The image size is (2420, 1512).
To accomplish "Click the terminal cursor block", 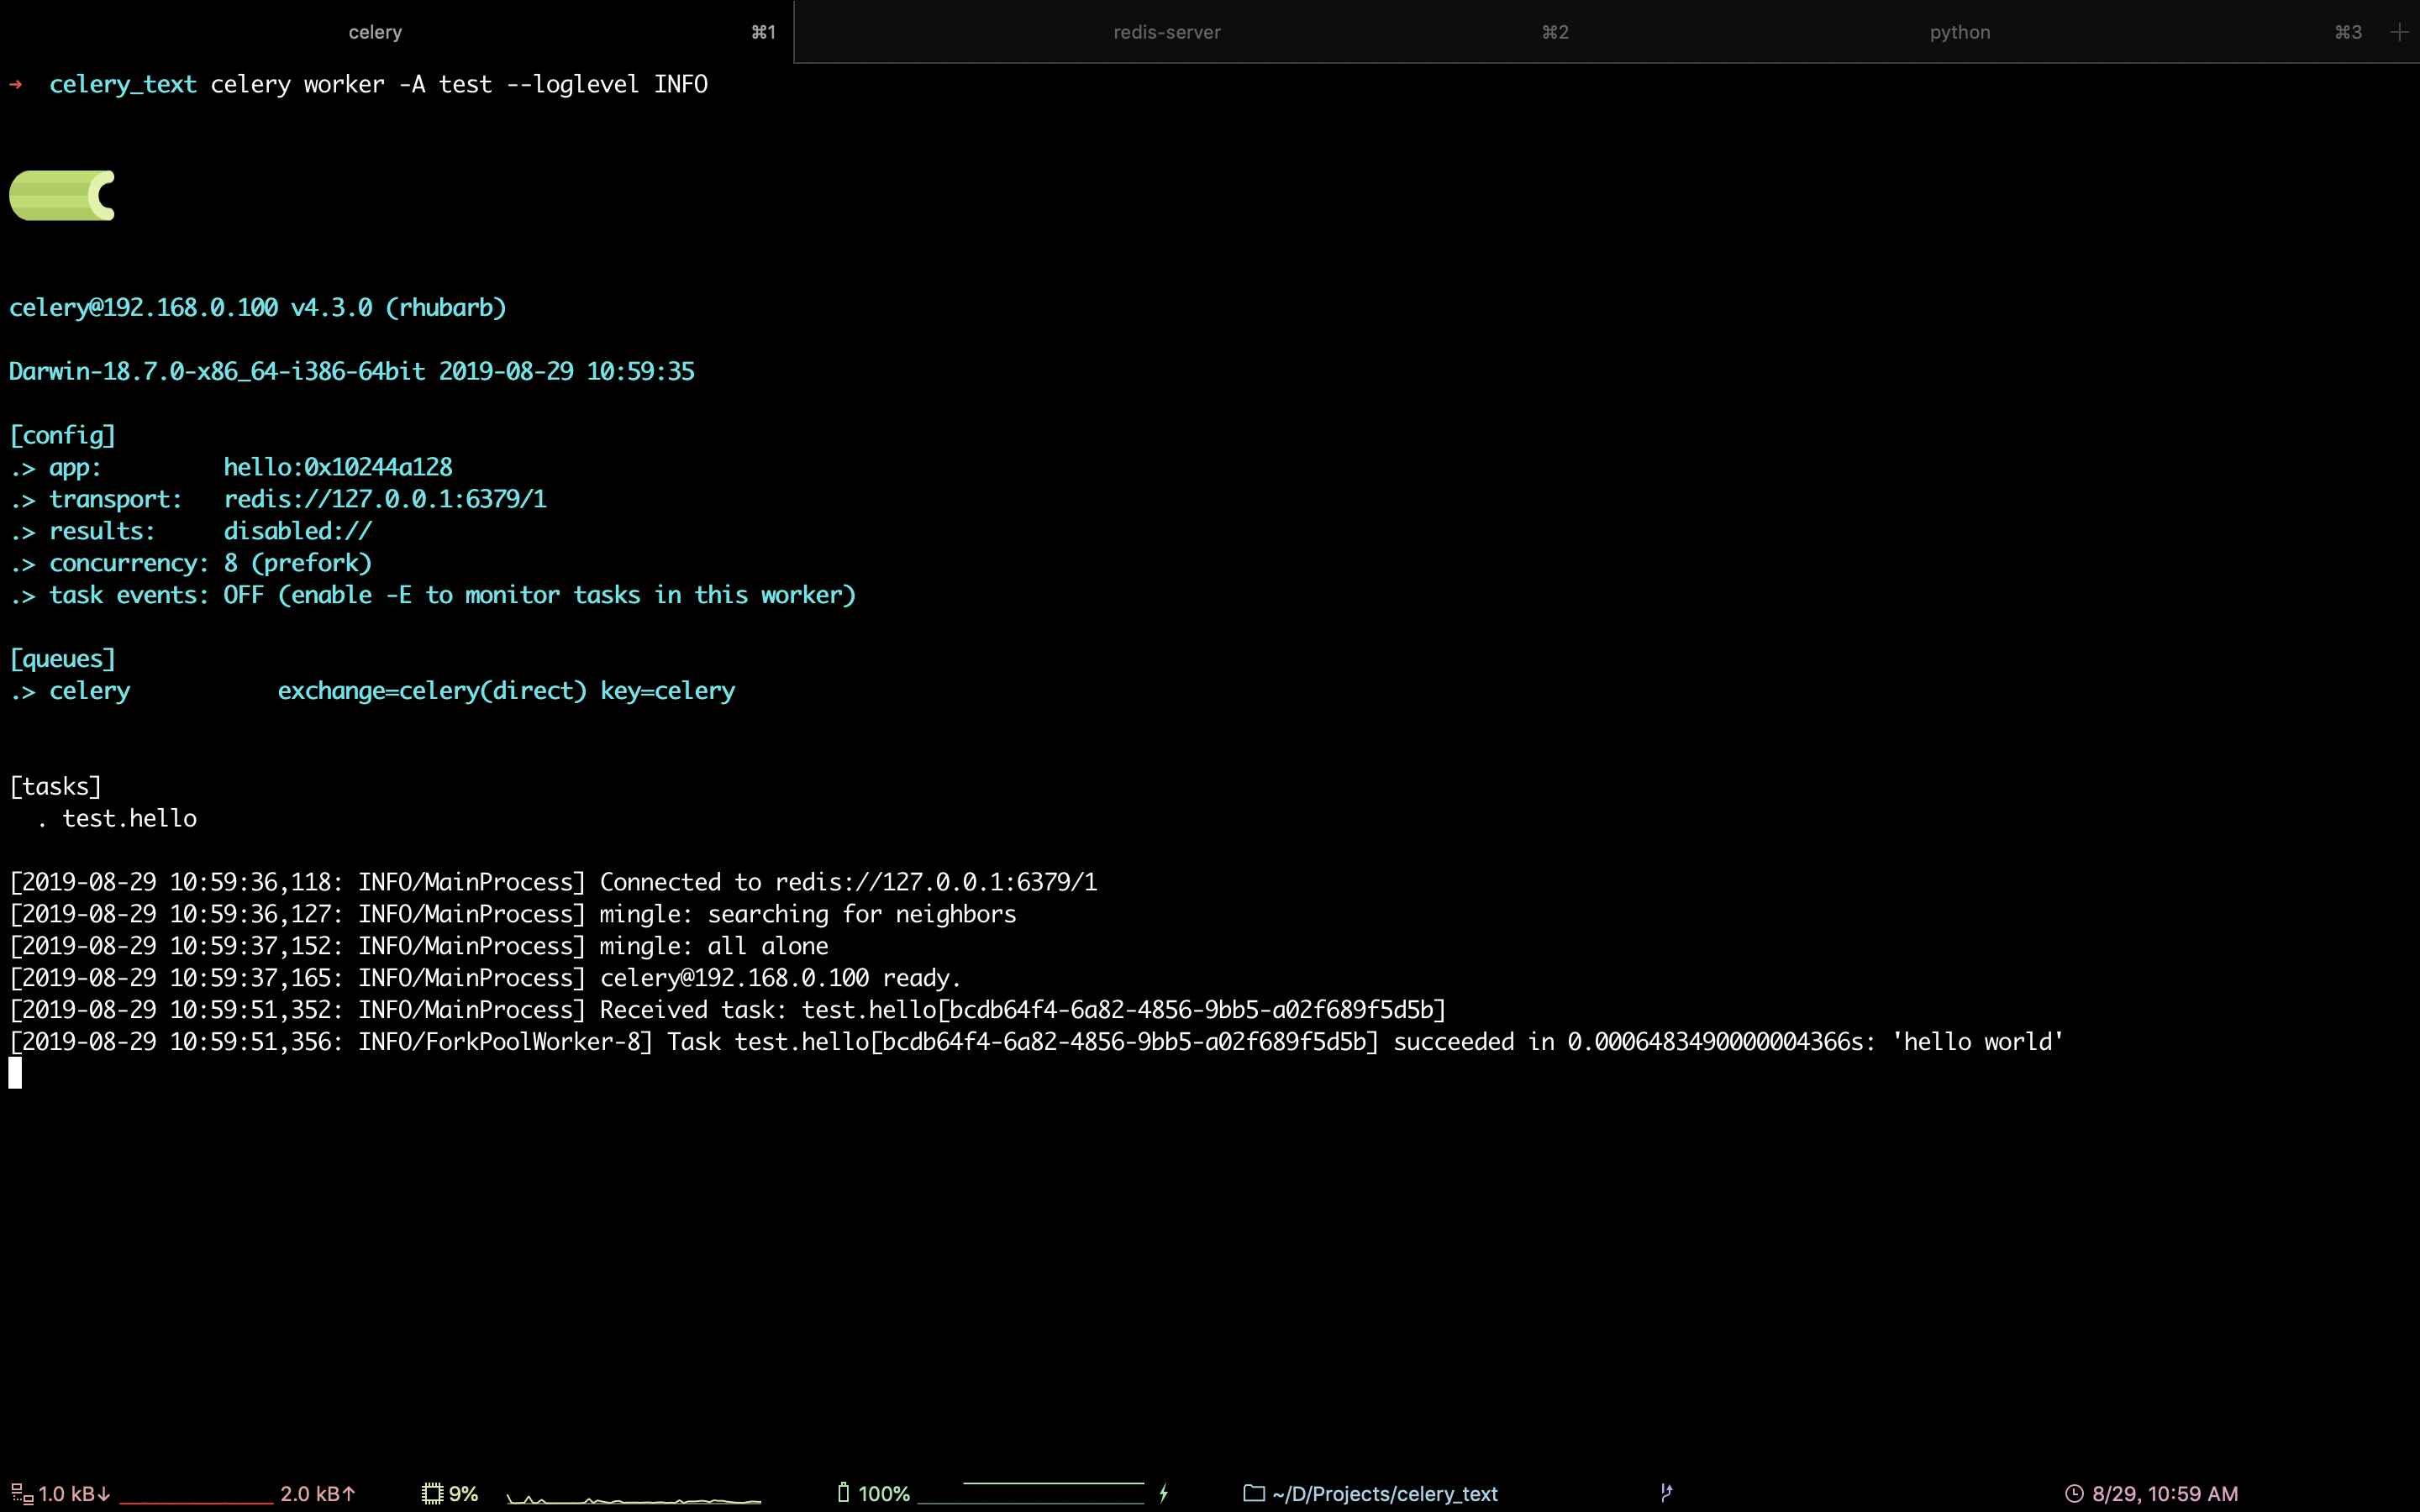I will click(15, 1073).
